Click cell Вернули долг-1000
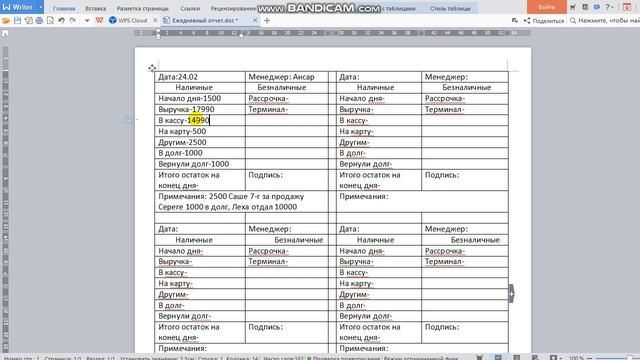This screenshot has height=360, width=640. [200, 164]
